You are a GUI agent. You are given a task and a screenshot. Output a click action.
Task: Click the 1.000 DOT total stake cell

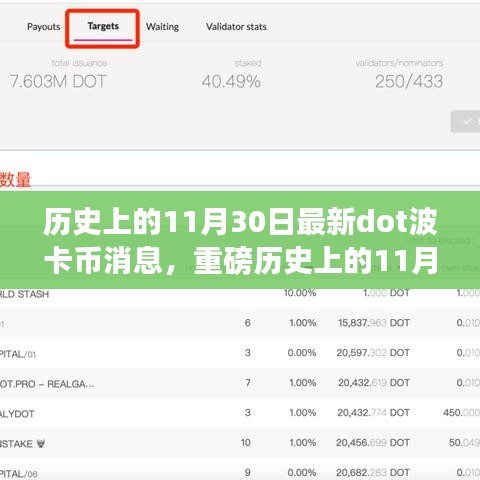pyautogui.click(x=386, y=293)
